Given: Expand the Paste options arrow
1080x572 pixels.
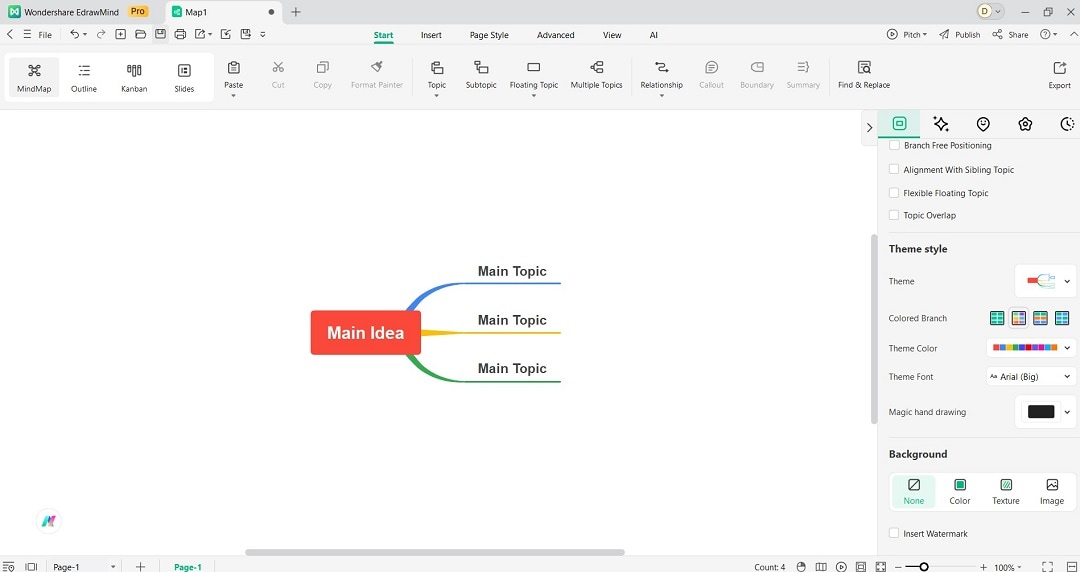Looking at the screenshot, I should pyautogui.click(x=233, y=96).
